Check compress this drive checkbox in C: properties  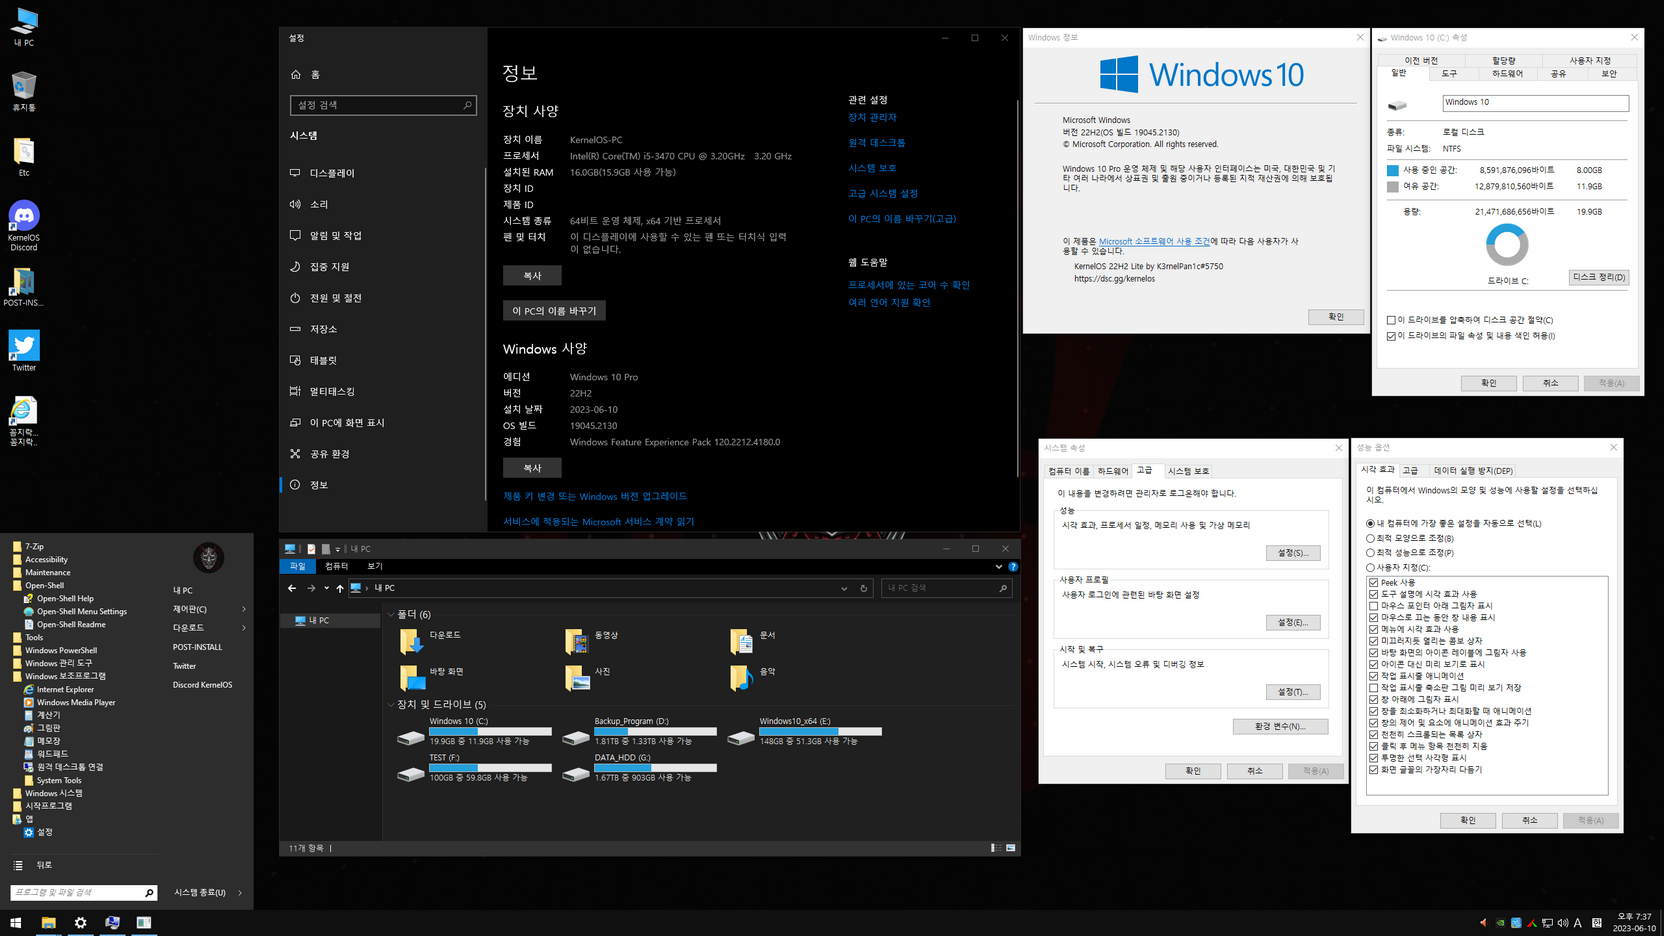tap(1391, 320)
